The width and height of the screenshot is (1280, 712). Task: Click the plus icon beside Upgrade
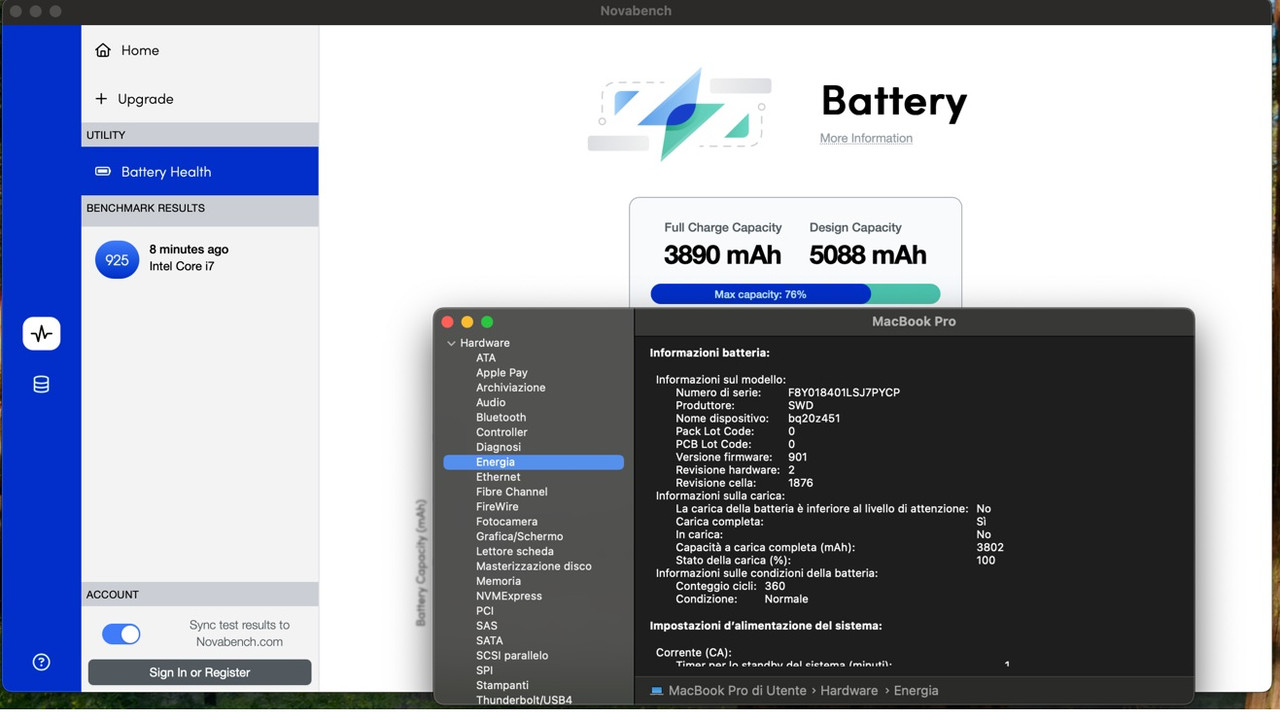[x=101, y=99]
